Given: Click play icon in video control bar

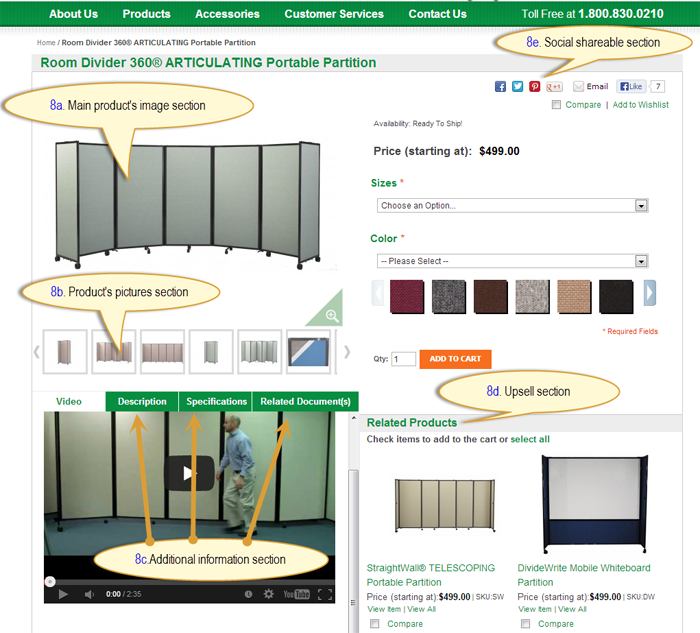Looking at the screenshot, I should pyautogui.click(x=63, y=594).
